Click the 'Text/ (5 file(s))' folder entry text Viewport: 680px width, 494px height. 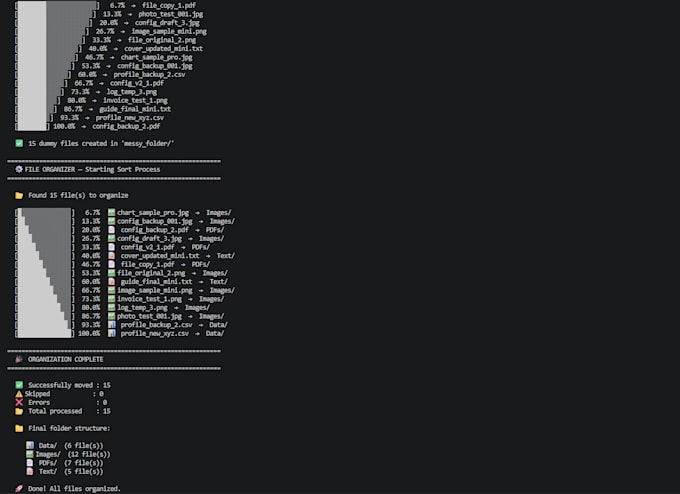click(71, 472)
